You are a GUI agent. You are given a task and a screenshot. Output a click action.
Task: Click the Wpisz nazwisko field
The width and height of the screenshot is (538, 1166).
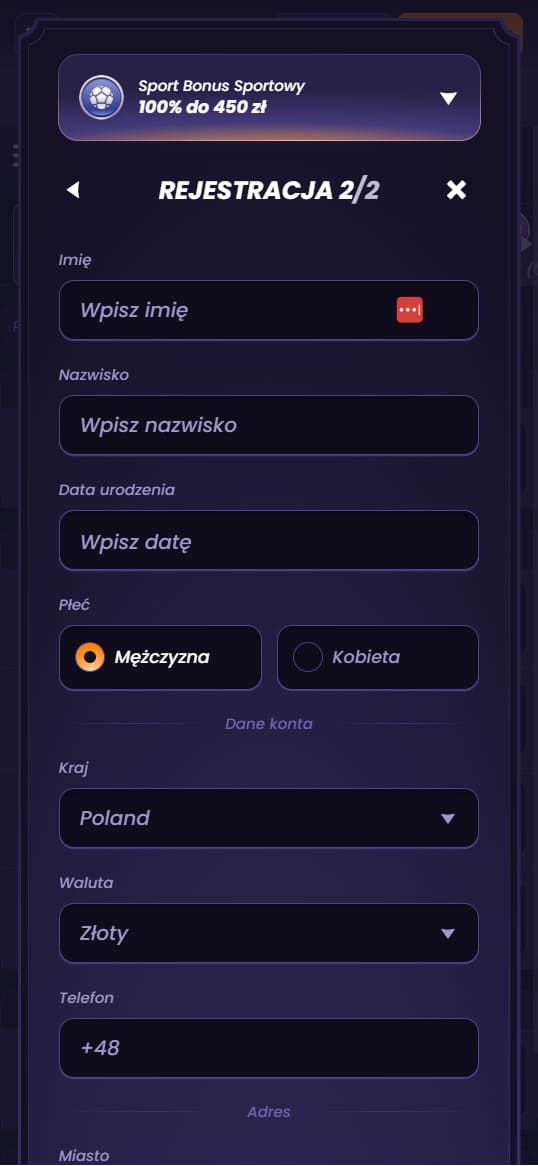tap(269, 425)
